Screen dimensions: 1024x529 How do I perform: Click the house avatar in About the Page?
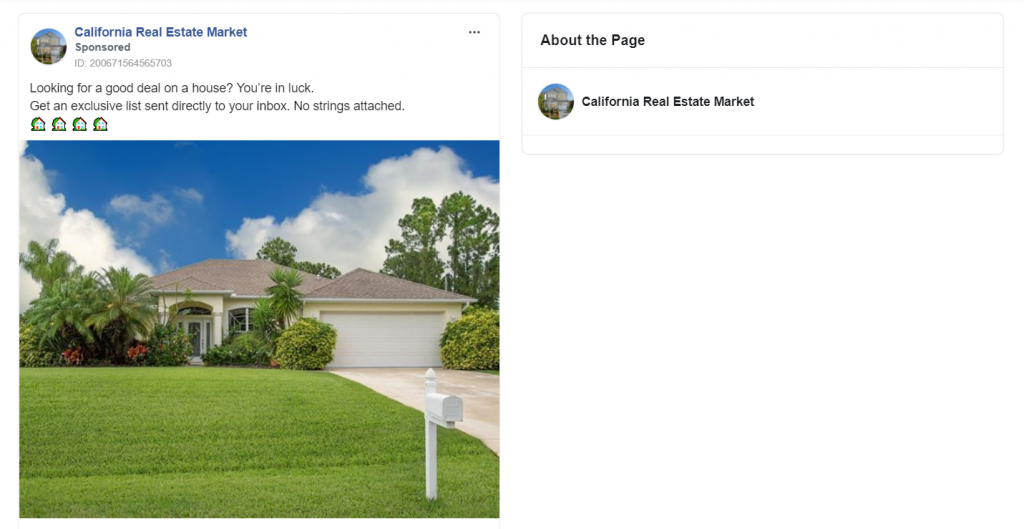[x=556, y=101]
